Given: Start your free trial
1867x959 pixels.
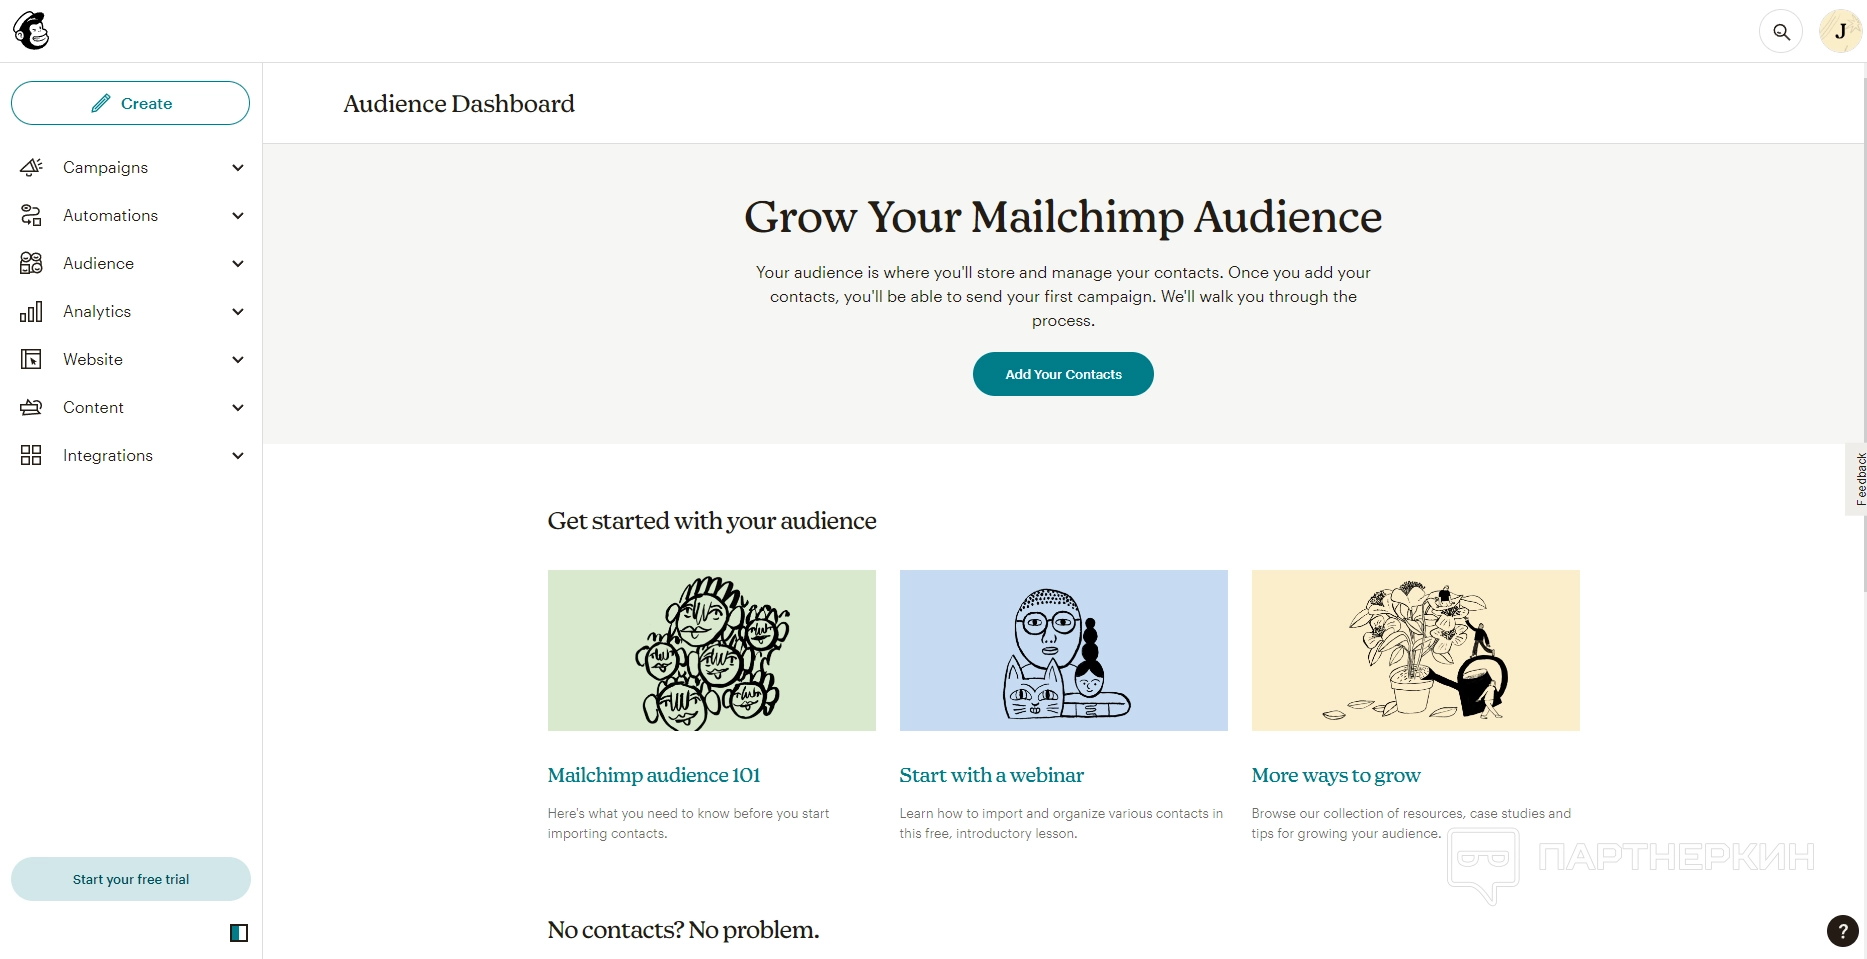Looking at the screenshot, I should click(130, 879).
